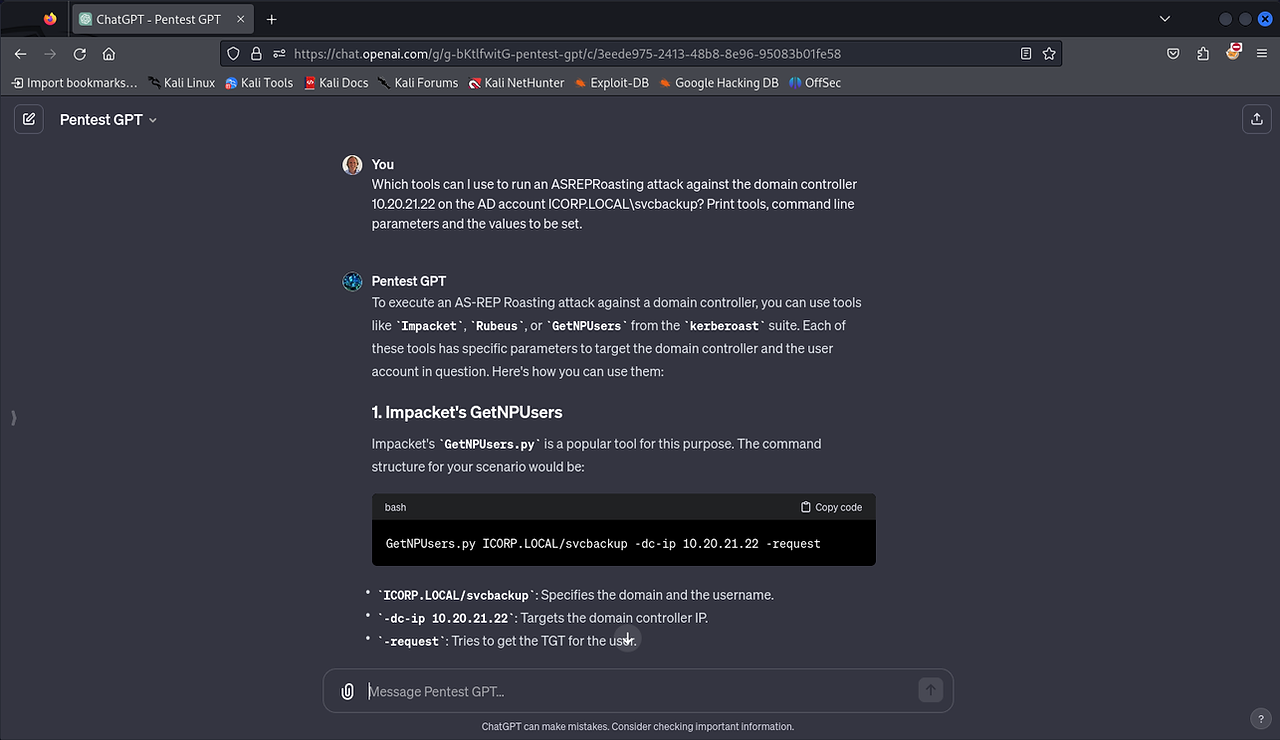Save page to Pocket

click(x=1174, y=54)
